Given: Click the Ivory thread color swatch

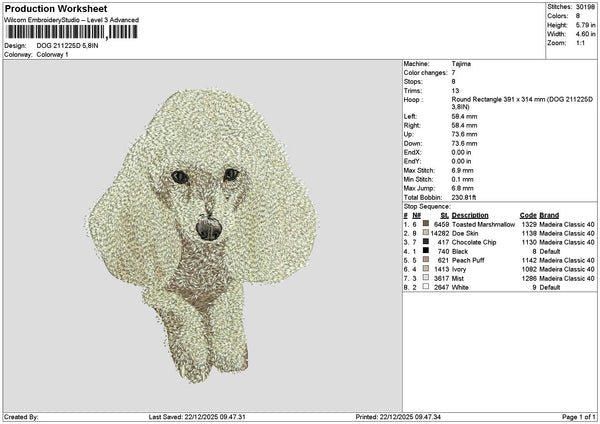Looking at the screenshot, I should click(426, 269).
